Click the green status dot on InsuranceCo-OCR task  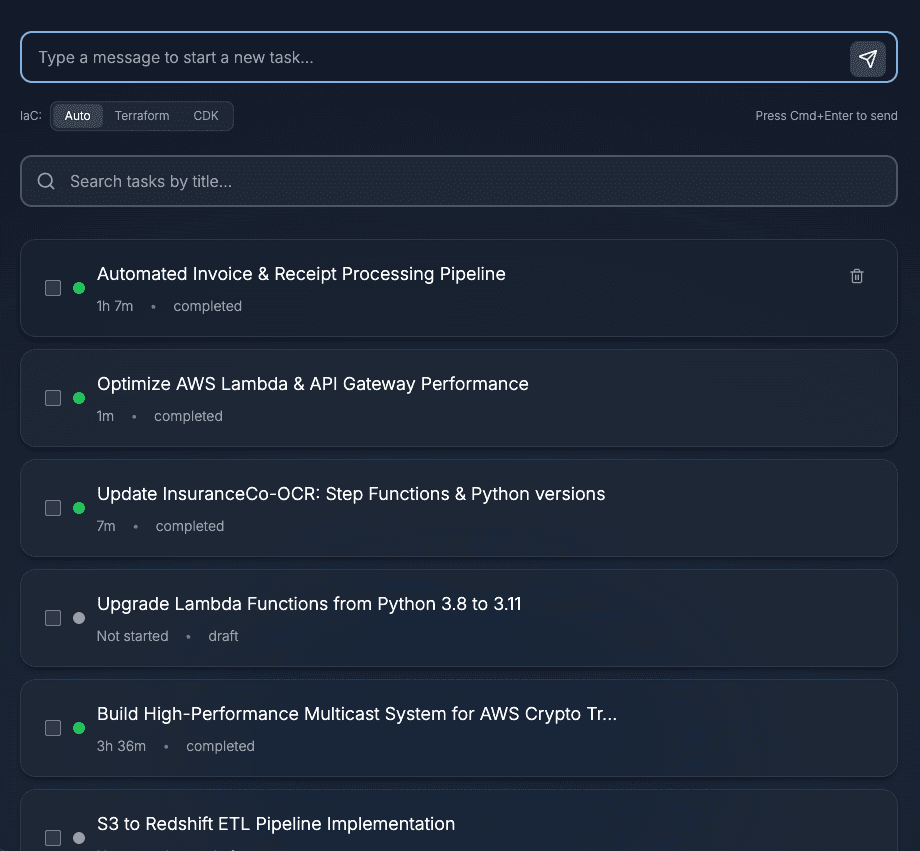point(79,508)
